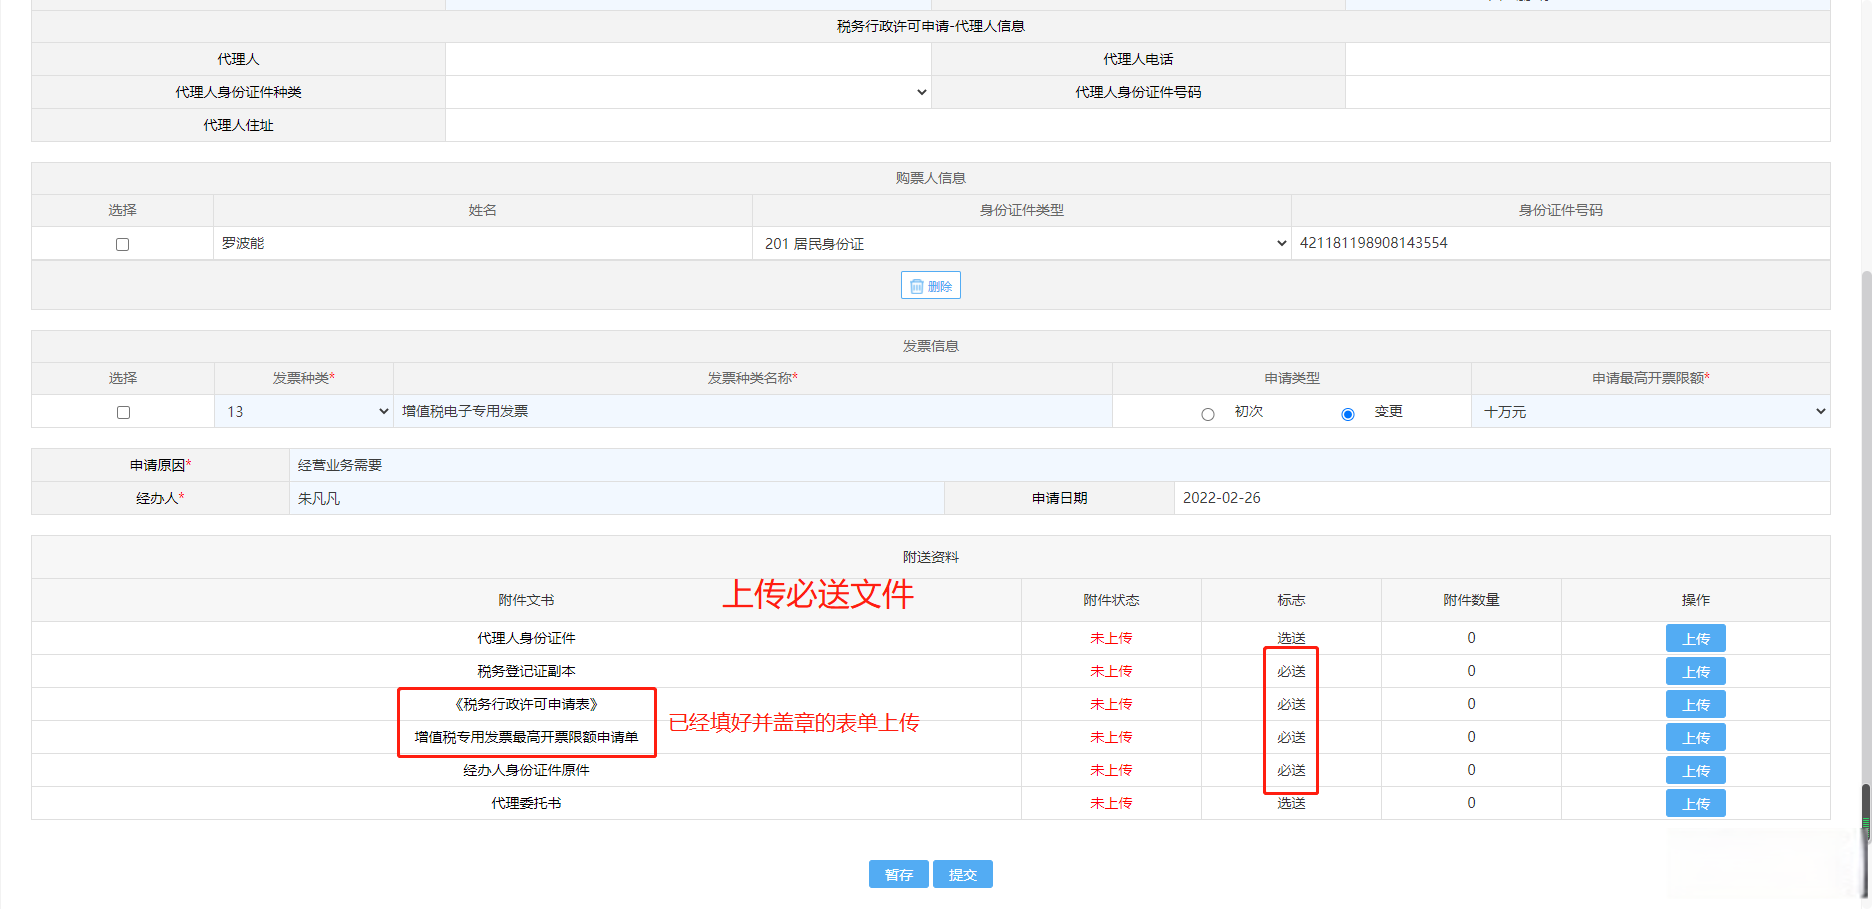
Task: Upload file for 经办人身份证件原件 row
Action: click(1696, 770)
